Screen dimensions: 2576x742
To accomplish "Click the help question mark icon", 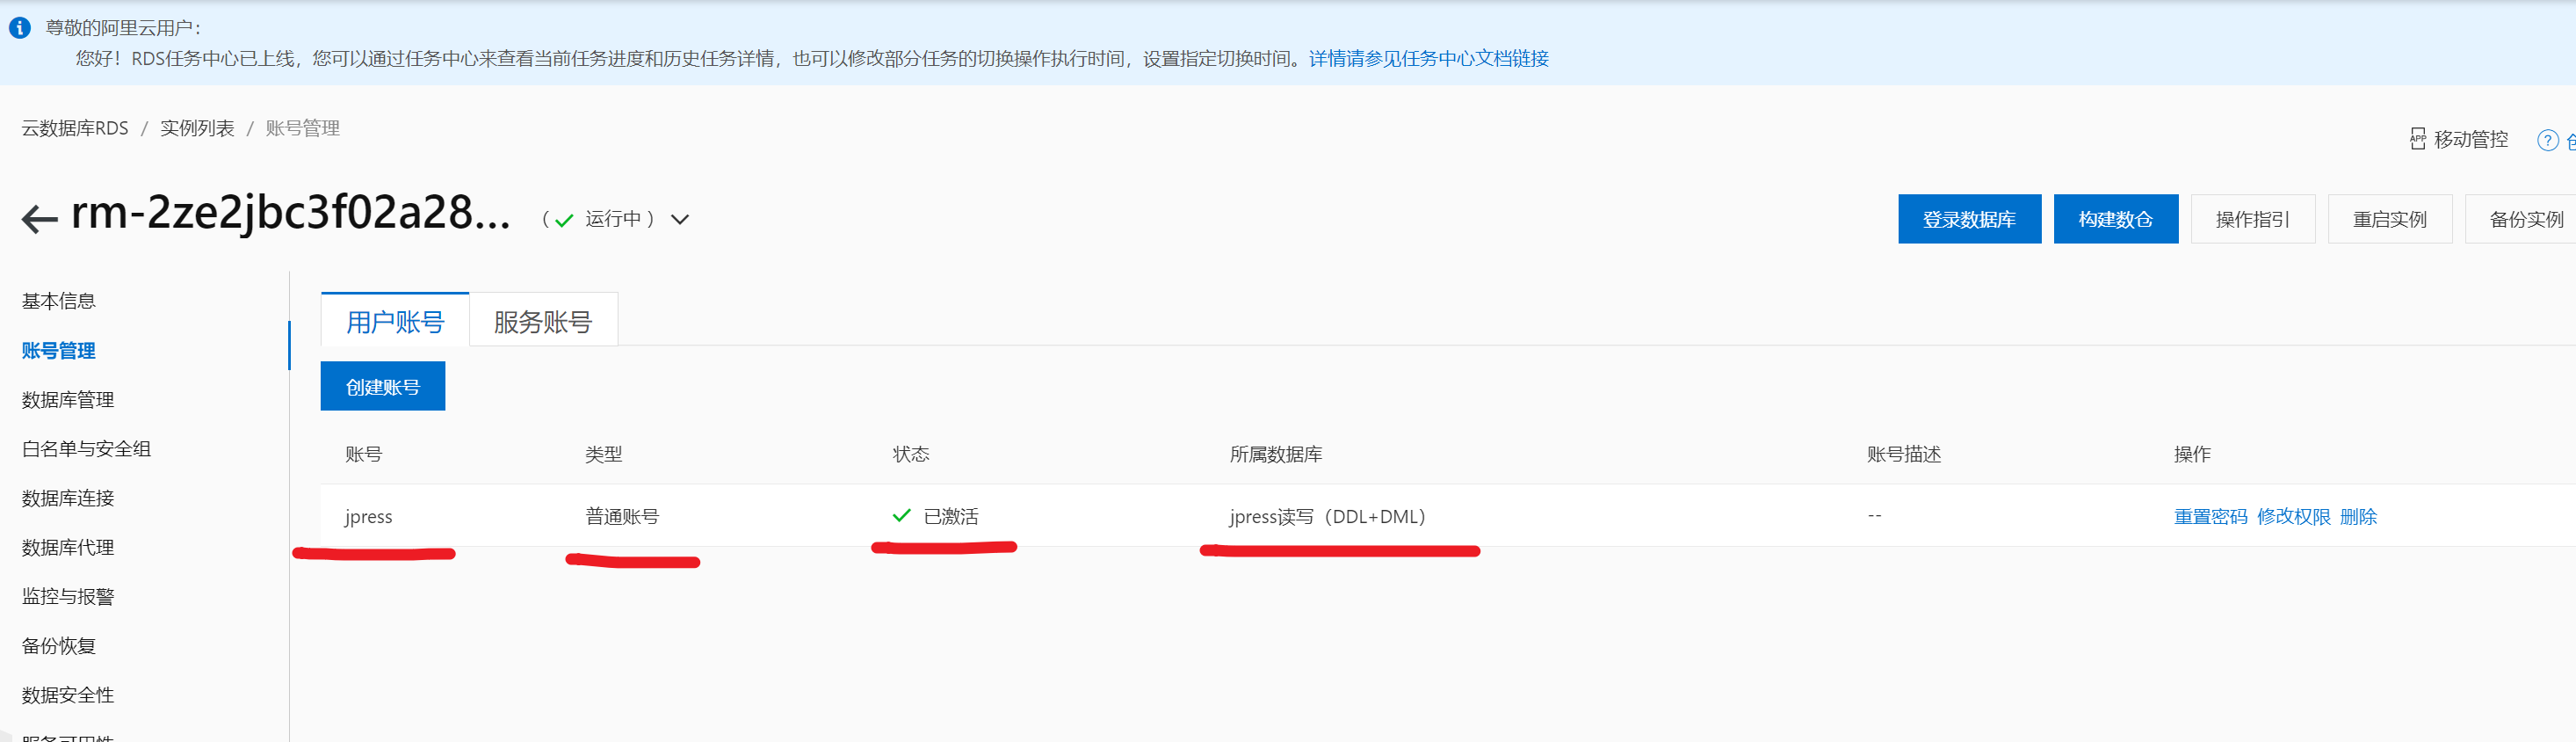I will coord(2547,141).
